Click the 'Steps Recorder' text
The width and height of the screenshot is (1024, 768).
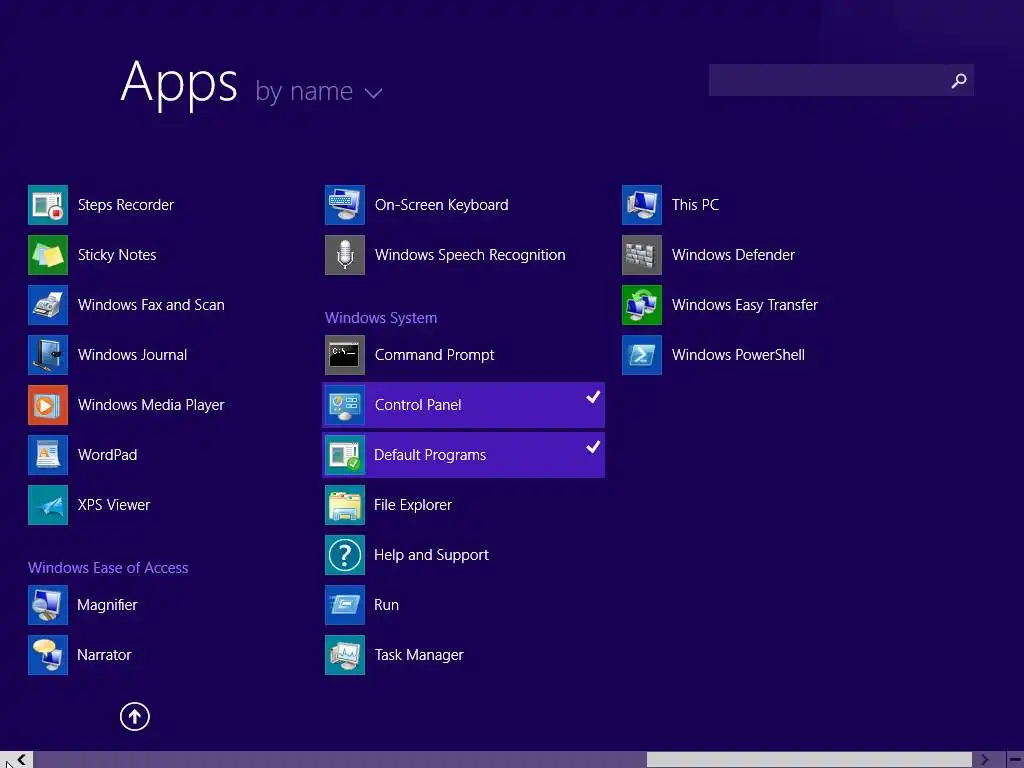pos(125,205)
